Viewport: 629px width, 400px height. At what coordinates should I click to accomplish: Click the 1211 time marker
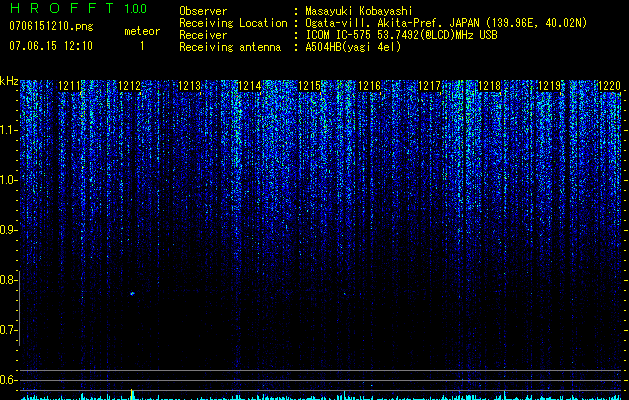pos(69,86)
